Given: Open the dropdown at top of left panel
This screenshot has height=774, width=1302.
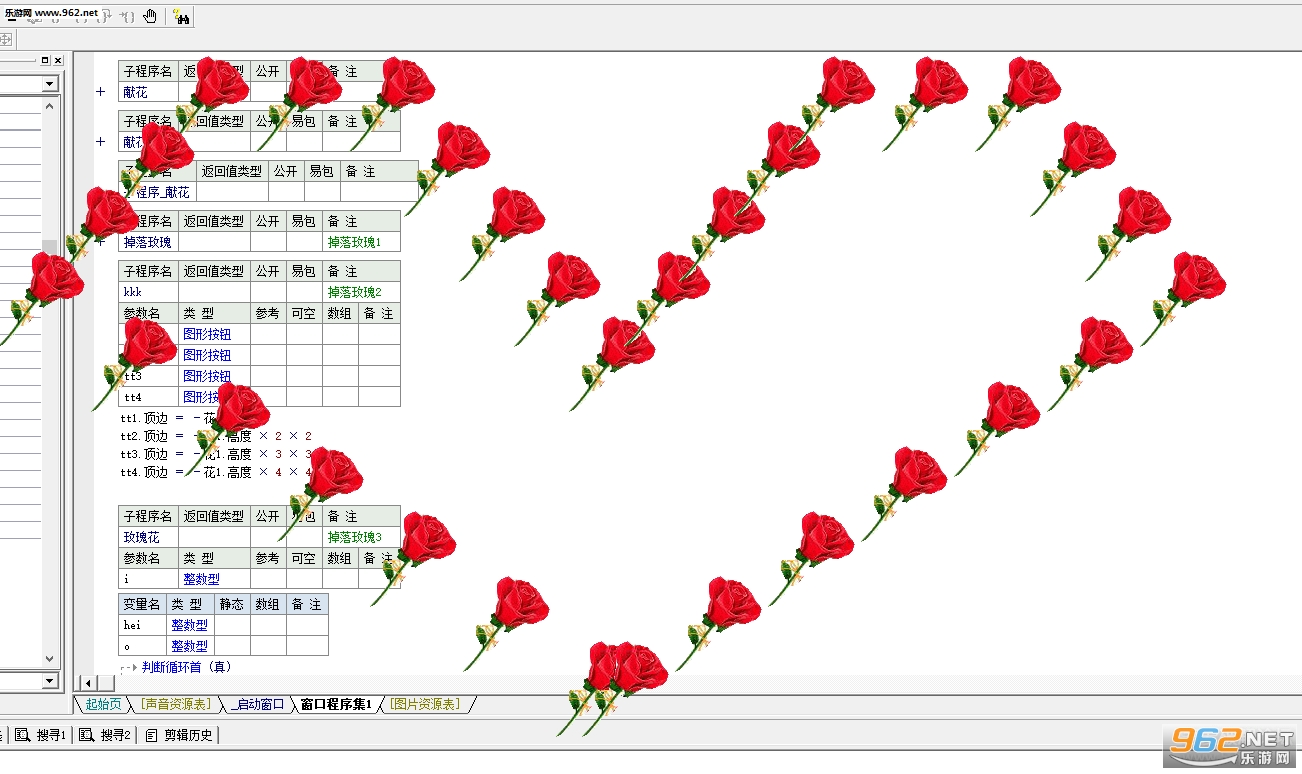Looking at the screenshot, I should [50, 84].
